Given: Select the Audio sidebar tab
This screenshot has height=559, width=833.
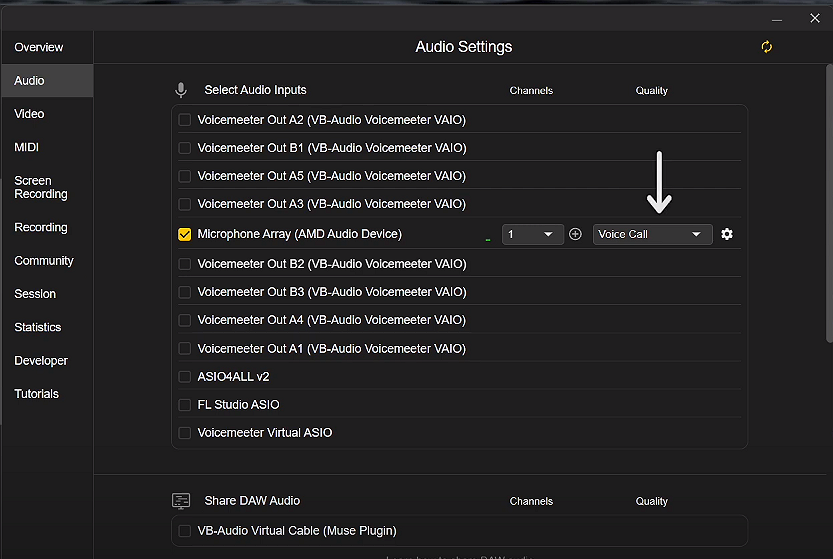Looking at the screenshot, I should [47, 81].
